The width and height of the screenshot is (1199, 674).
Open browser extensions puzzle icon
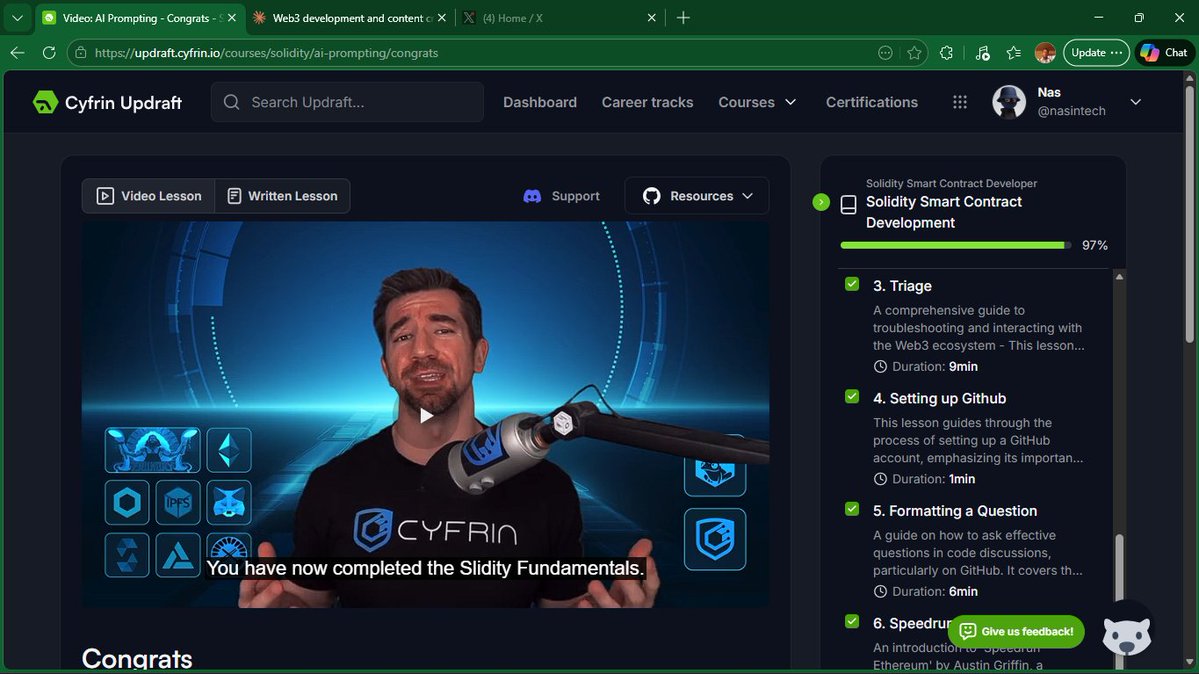click(947, 53)
